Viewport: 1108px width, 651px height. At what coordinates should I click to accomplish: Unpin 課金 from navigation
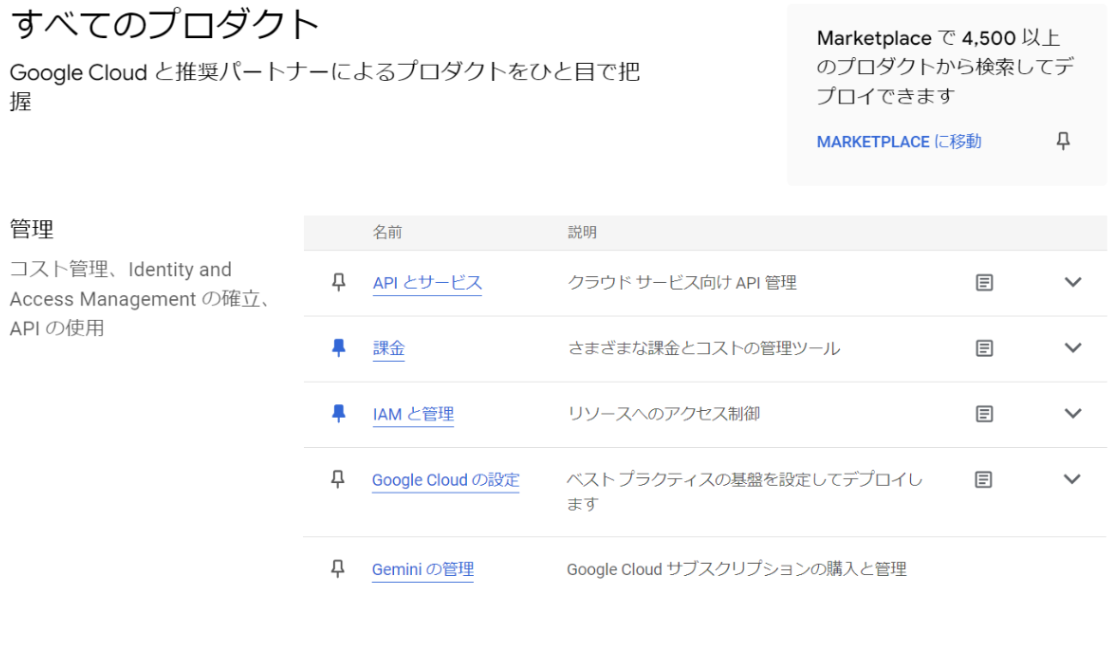click(x=339, y=348)
